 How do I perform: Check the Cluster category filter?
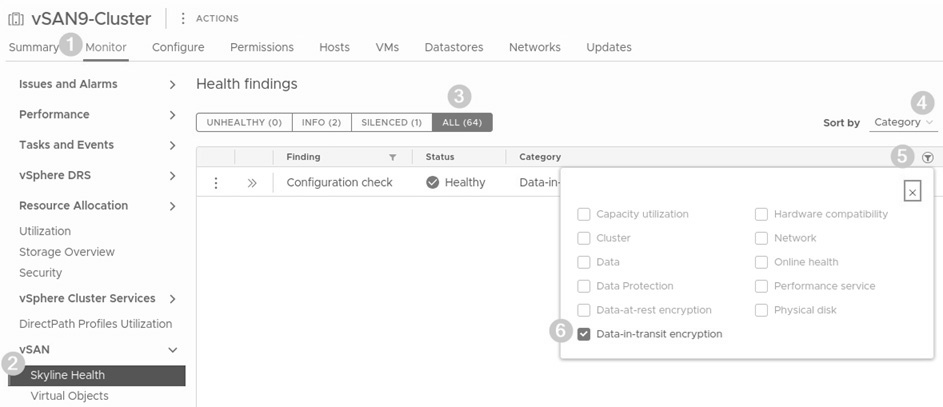point(583,238)
